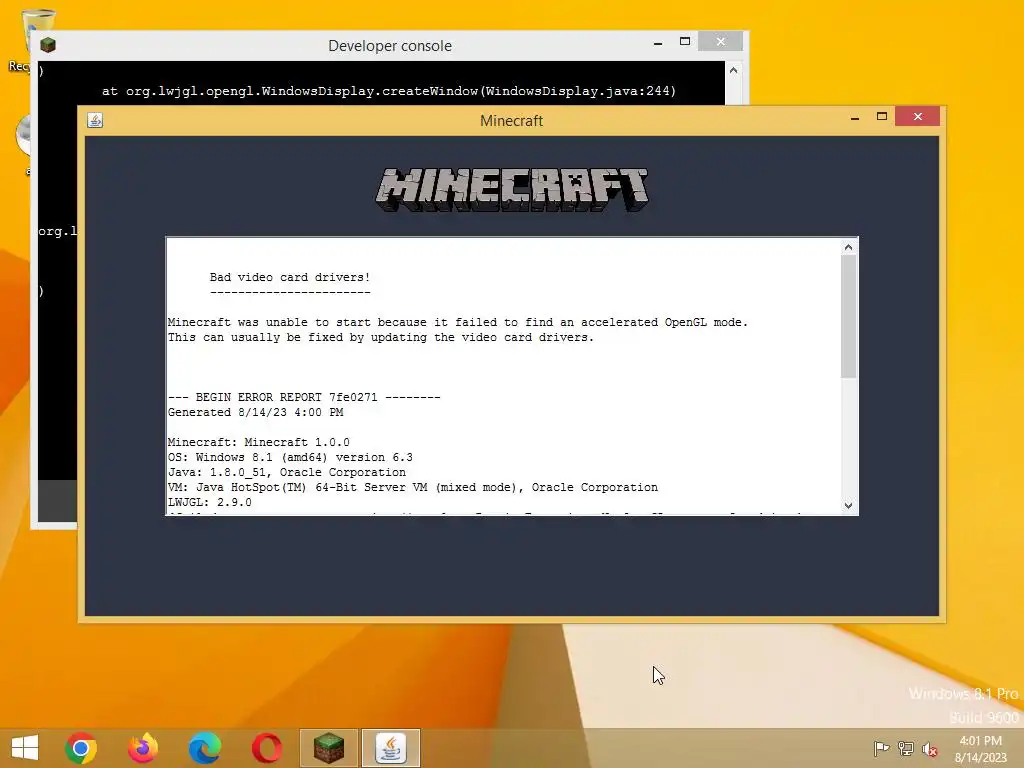Click 'OS: Windows 8.1 (amd64)' line
Screen dimensions: 1024x768
click(290, 457)
